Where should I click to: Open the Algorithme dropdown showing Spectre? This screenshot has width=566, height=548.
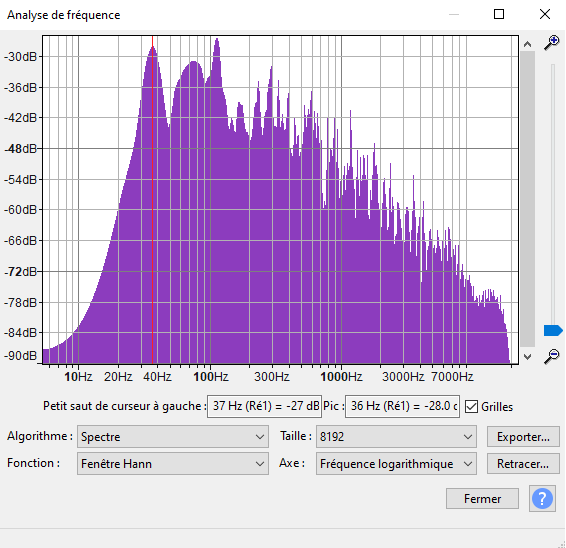click(173, 436)
